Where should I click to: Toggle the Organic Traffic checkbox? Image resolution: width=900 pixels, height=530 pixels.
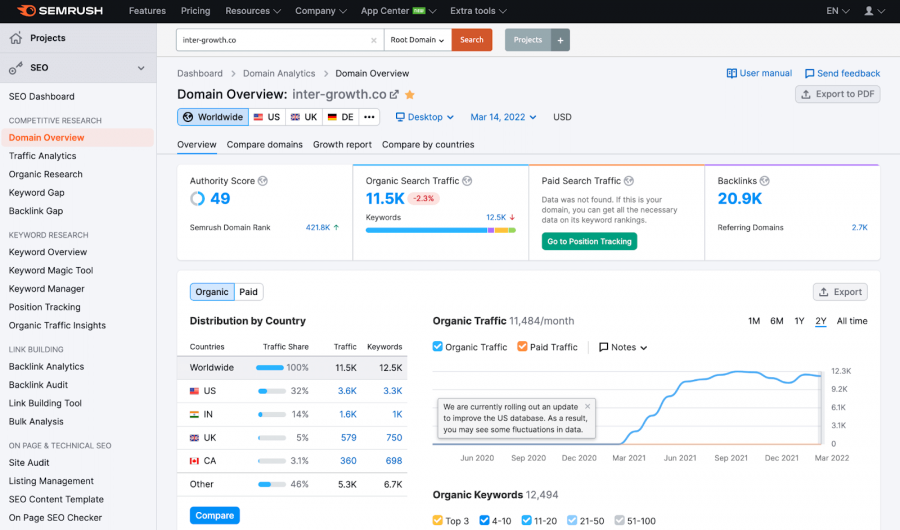[437, 346]
